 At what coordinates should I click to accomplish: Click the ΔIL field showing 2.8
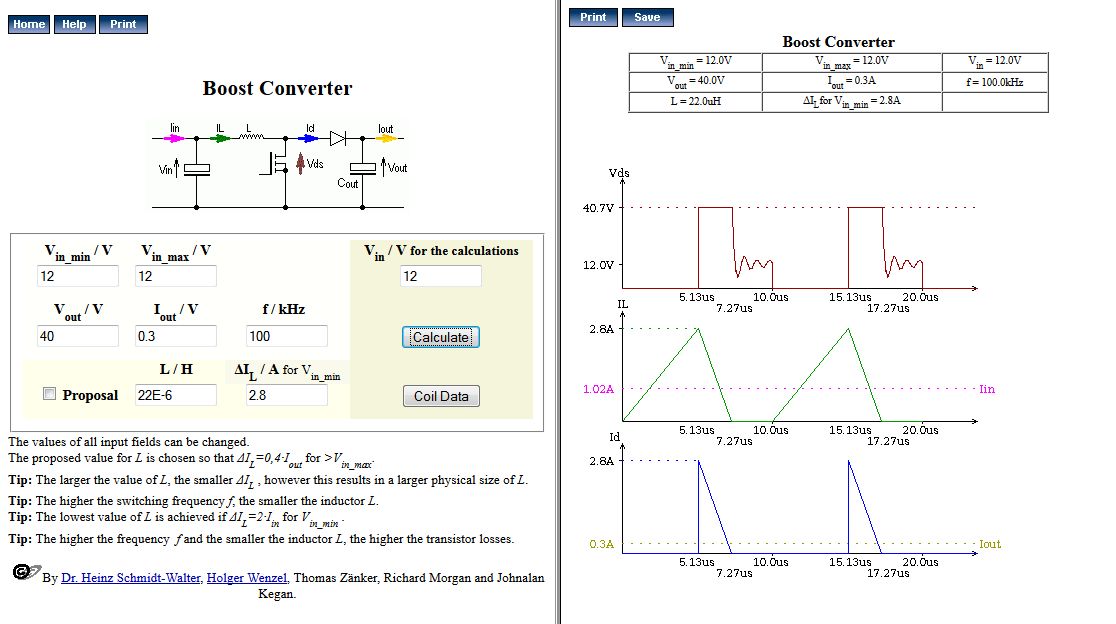pyautogui.click(x=287, y=395)
